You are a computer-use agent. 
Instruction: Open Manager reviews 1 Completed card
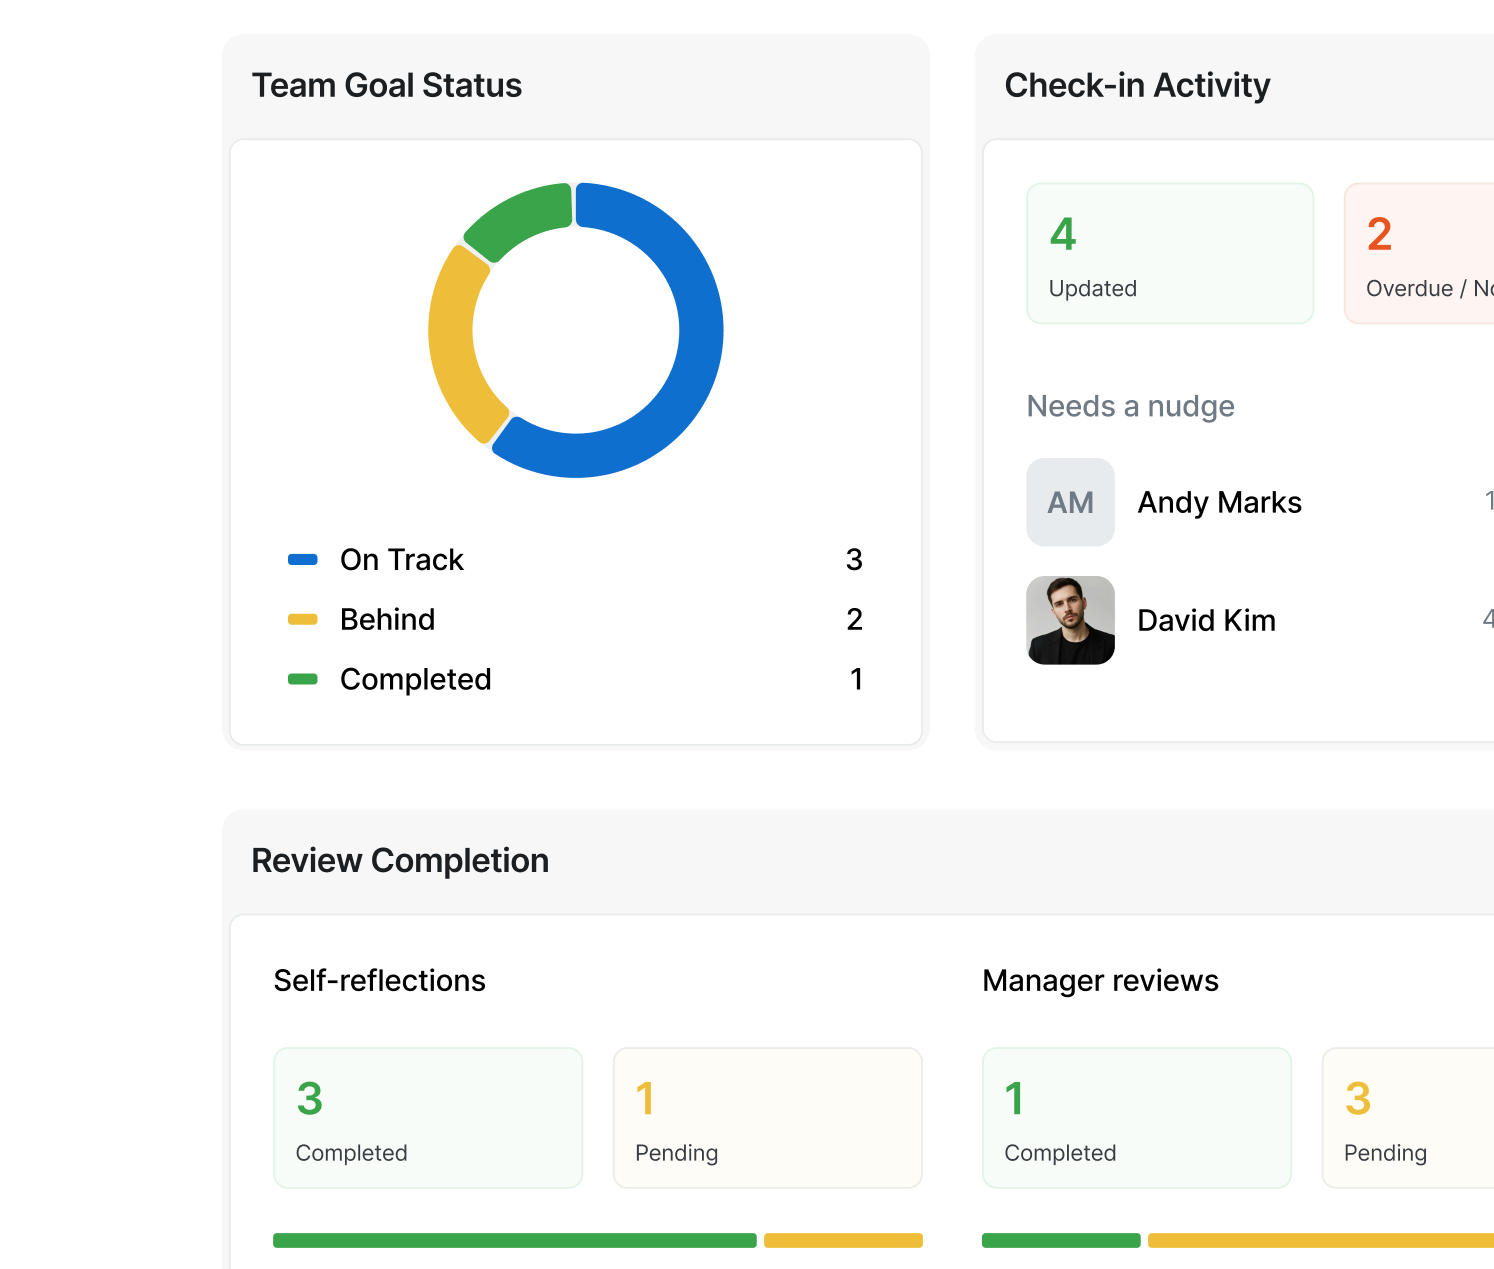[1137, 1118]
